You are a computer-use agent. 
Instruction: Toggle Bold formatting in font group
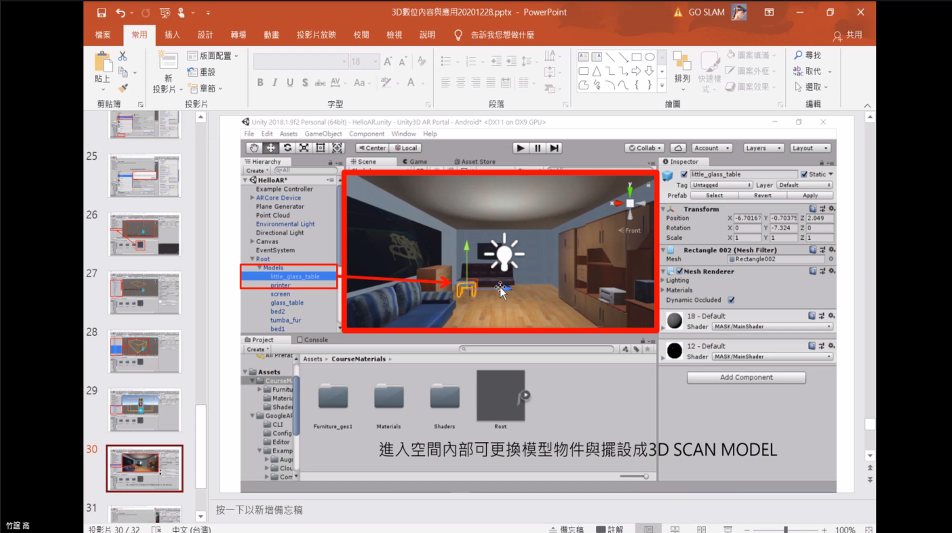click(260, 83)
